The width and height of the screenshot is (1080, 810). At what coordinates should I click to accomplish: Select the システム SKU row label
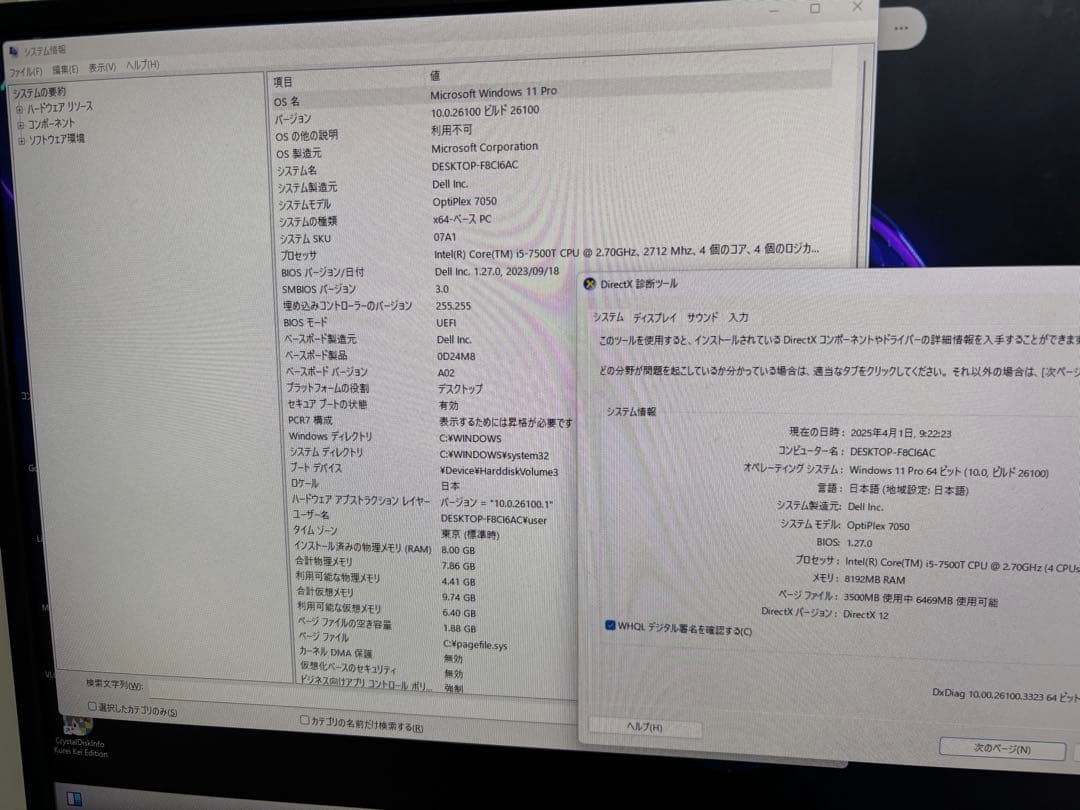point(305,239)
